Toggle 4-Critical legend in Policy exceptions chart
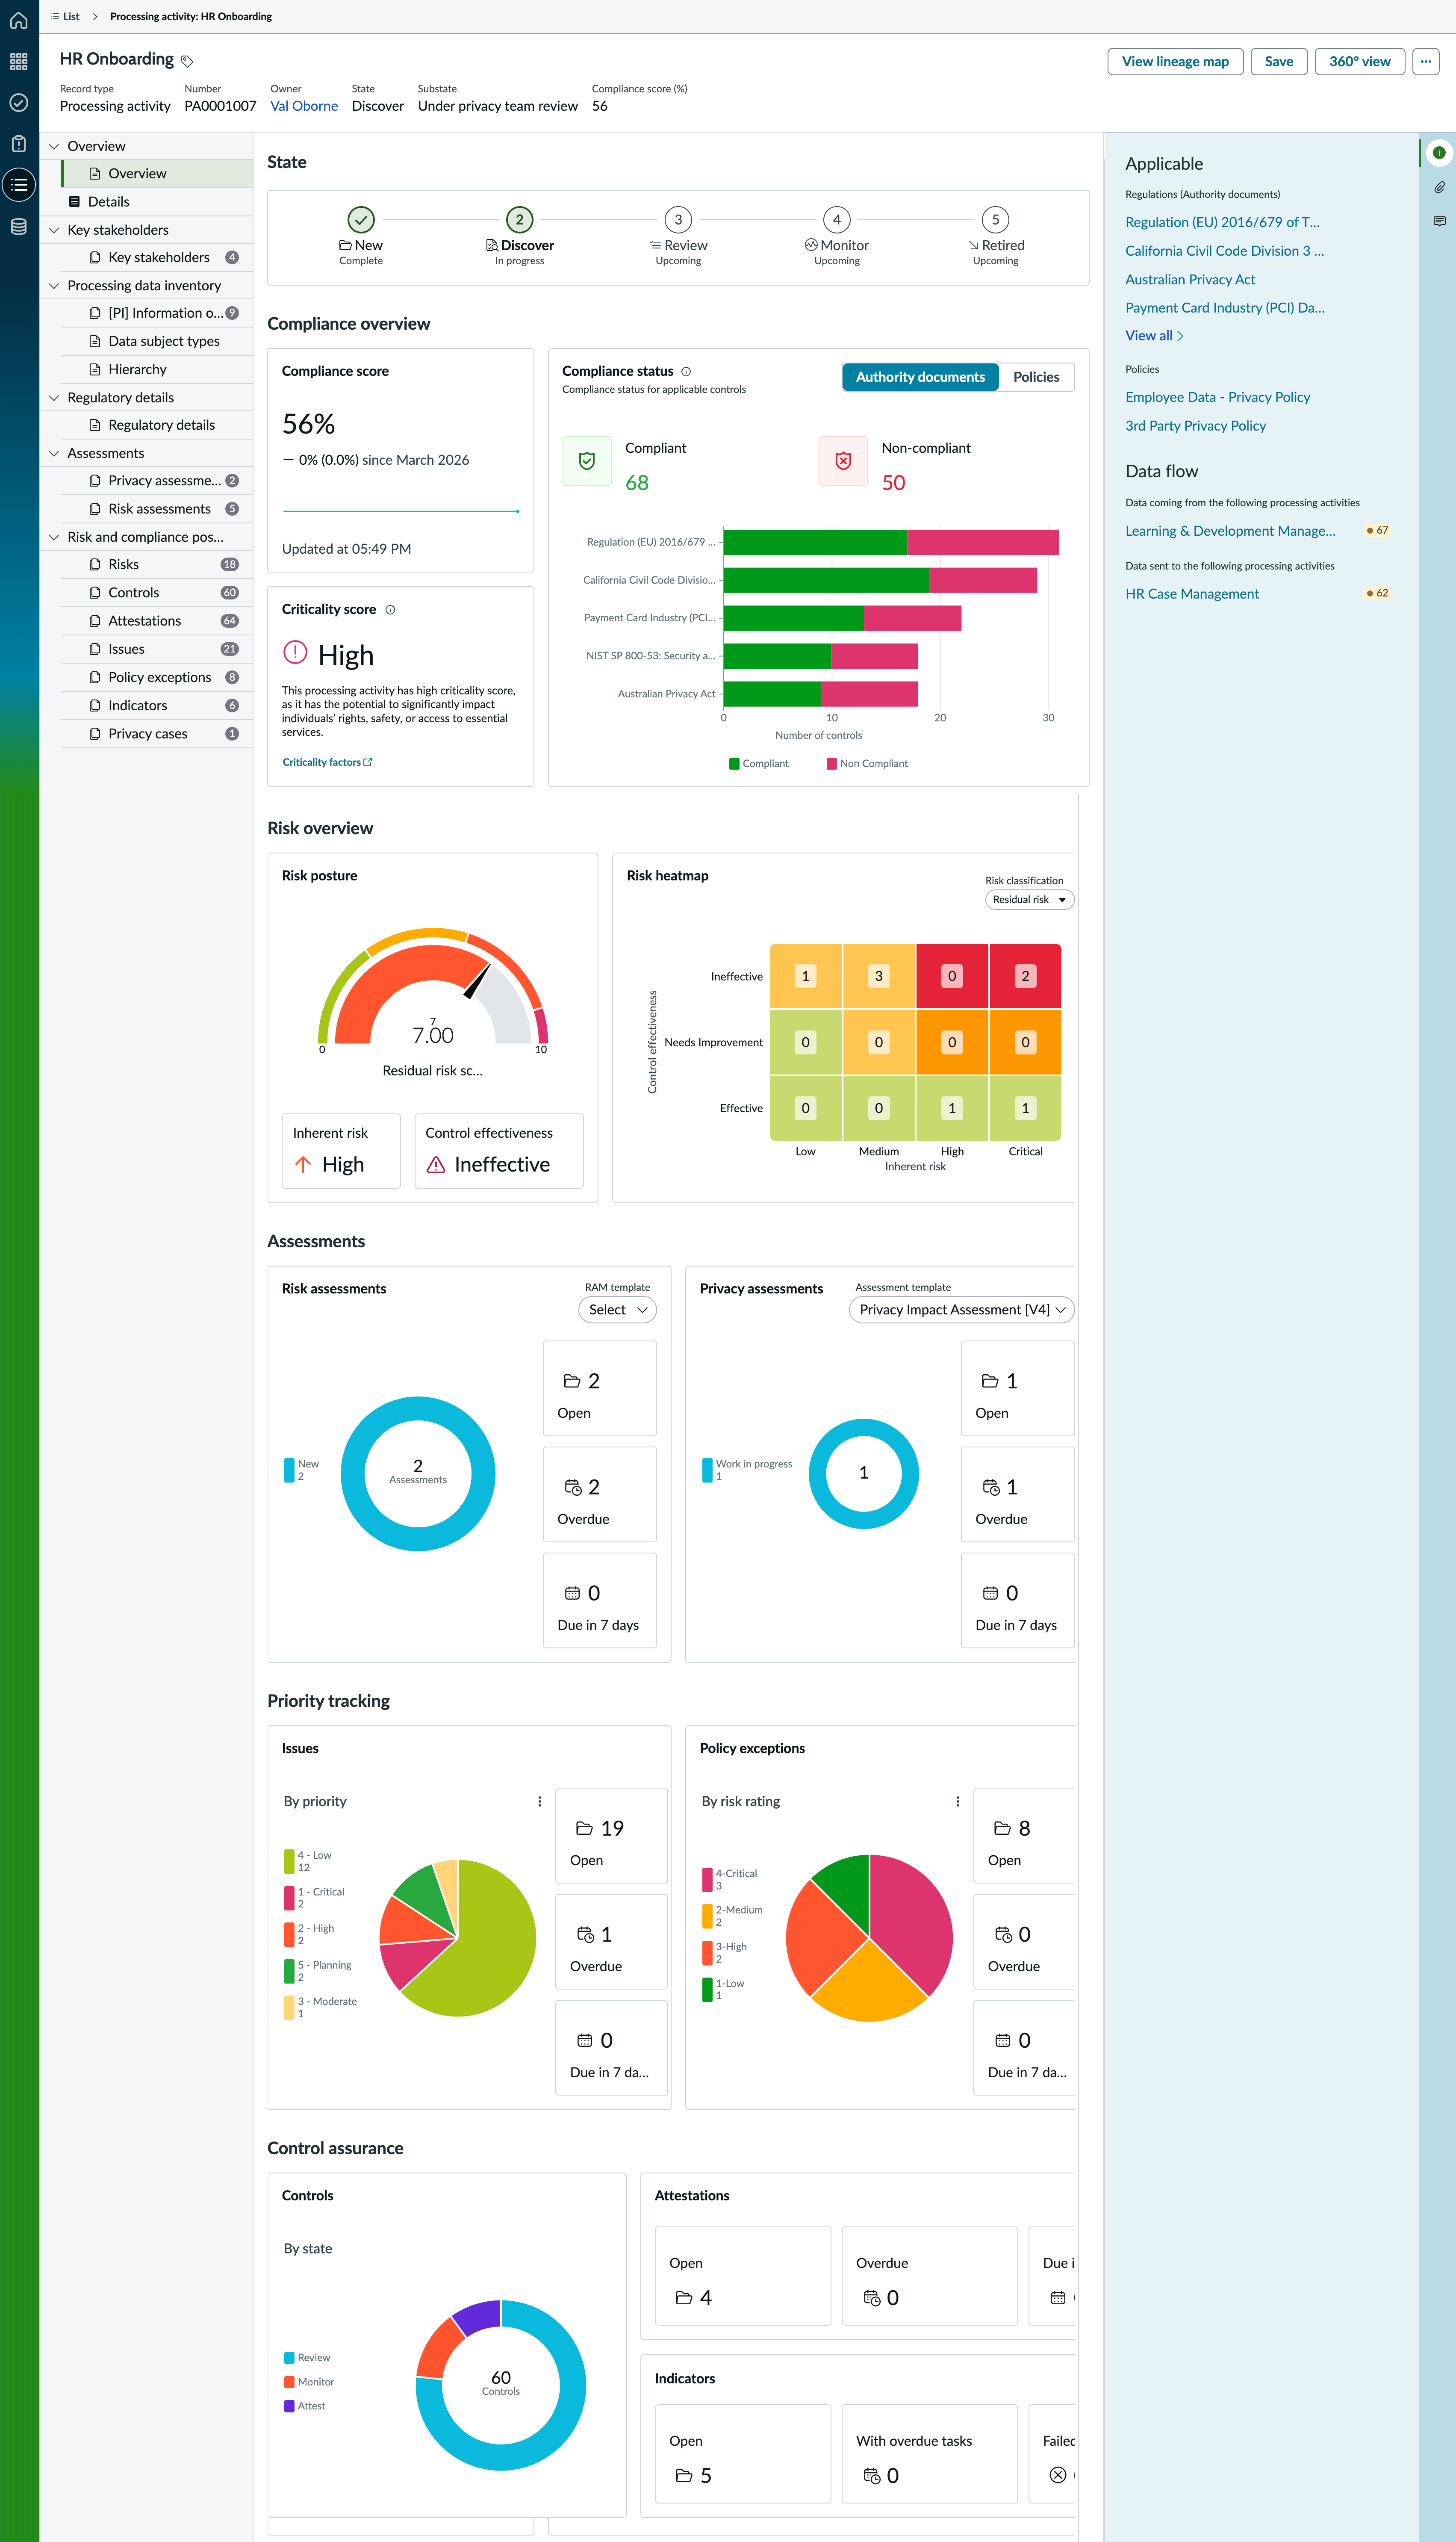The height and width of the screenshot is (2542, 1456). click(x=730, y=1880)
